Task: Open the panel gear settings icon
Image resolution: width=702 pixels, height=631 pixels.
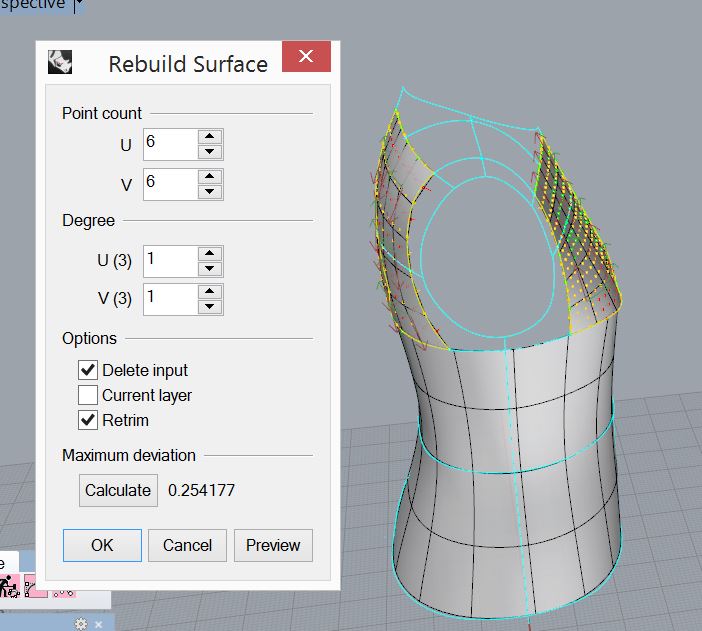Action: [x=81, y=624]
